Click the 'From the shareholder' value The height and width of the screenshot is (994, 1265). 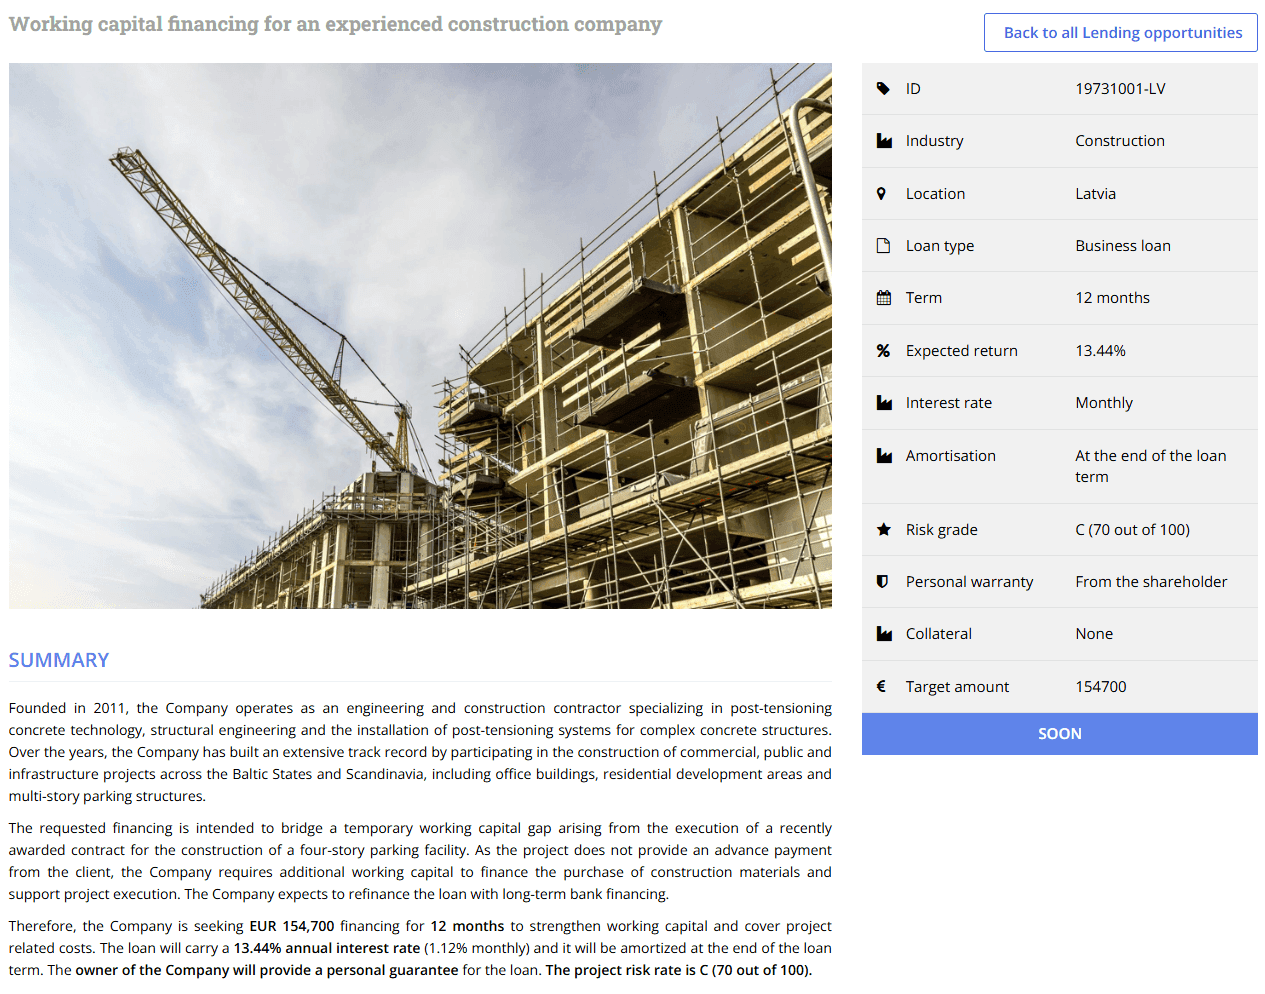1151,582
